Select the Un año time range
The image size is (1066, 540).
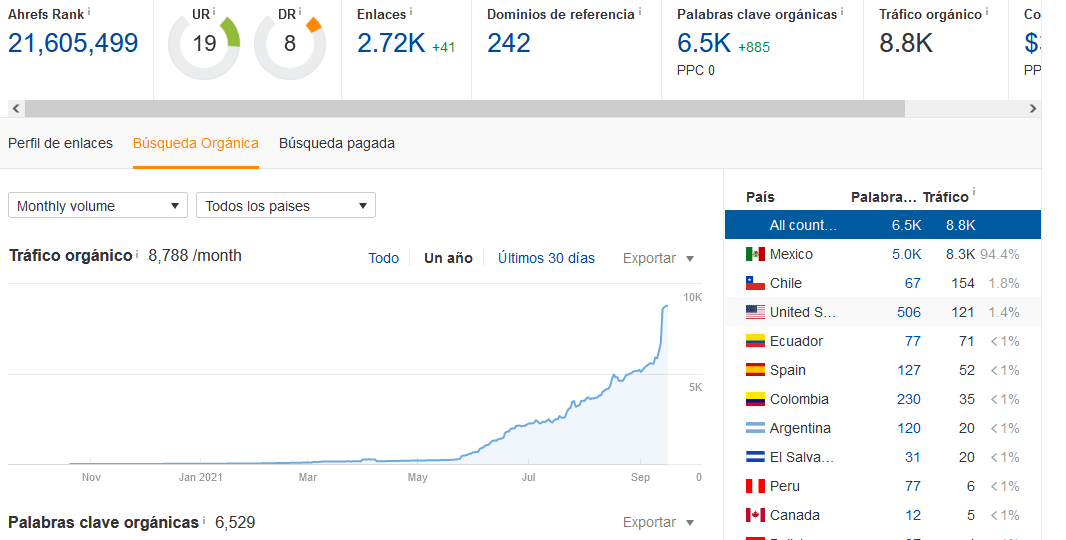(448, 258)
